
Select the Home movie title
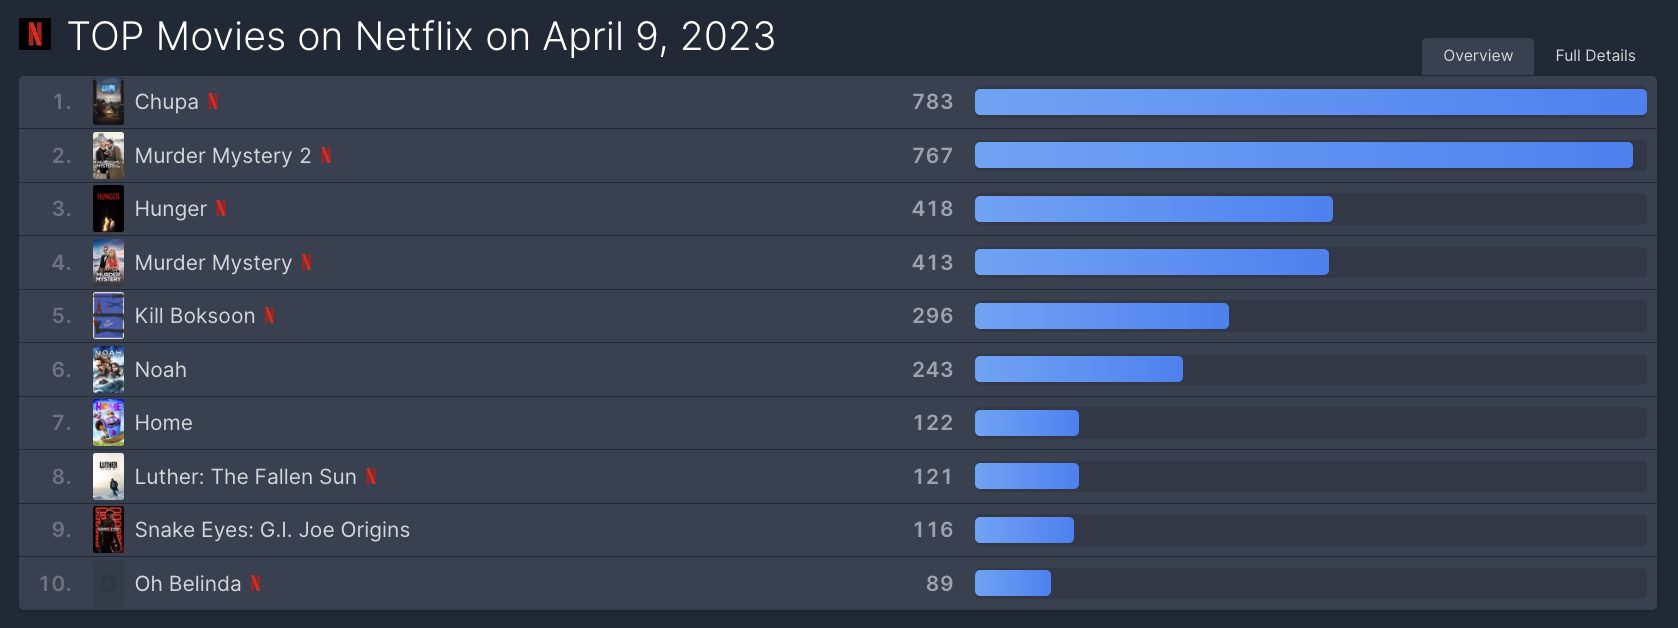pyautogui.click(x=164, y=423)
